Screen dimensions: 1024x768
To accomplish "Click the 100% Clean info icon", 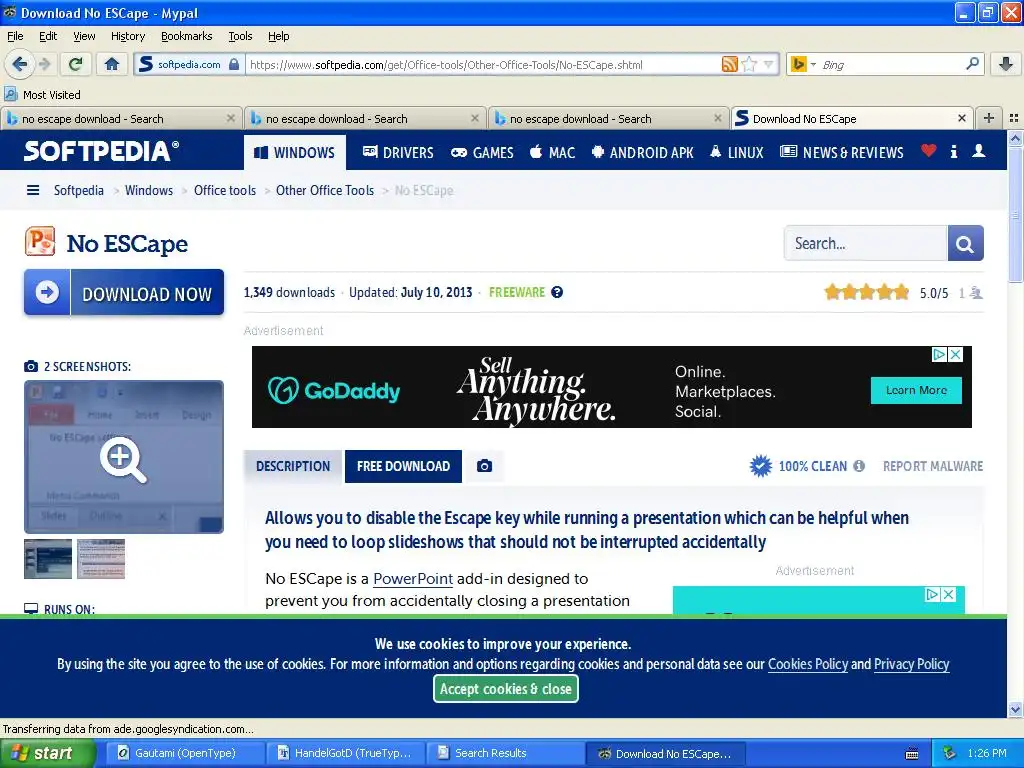I will (x=859, y=466).
